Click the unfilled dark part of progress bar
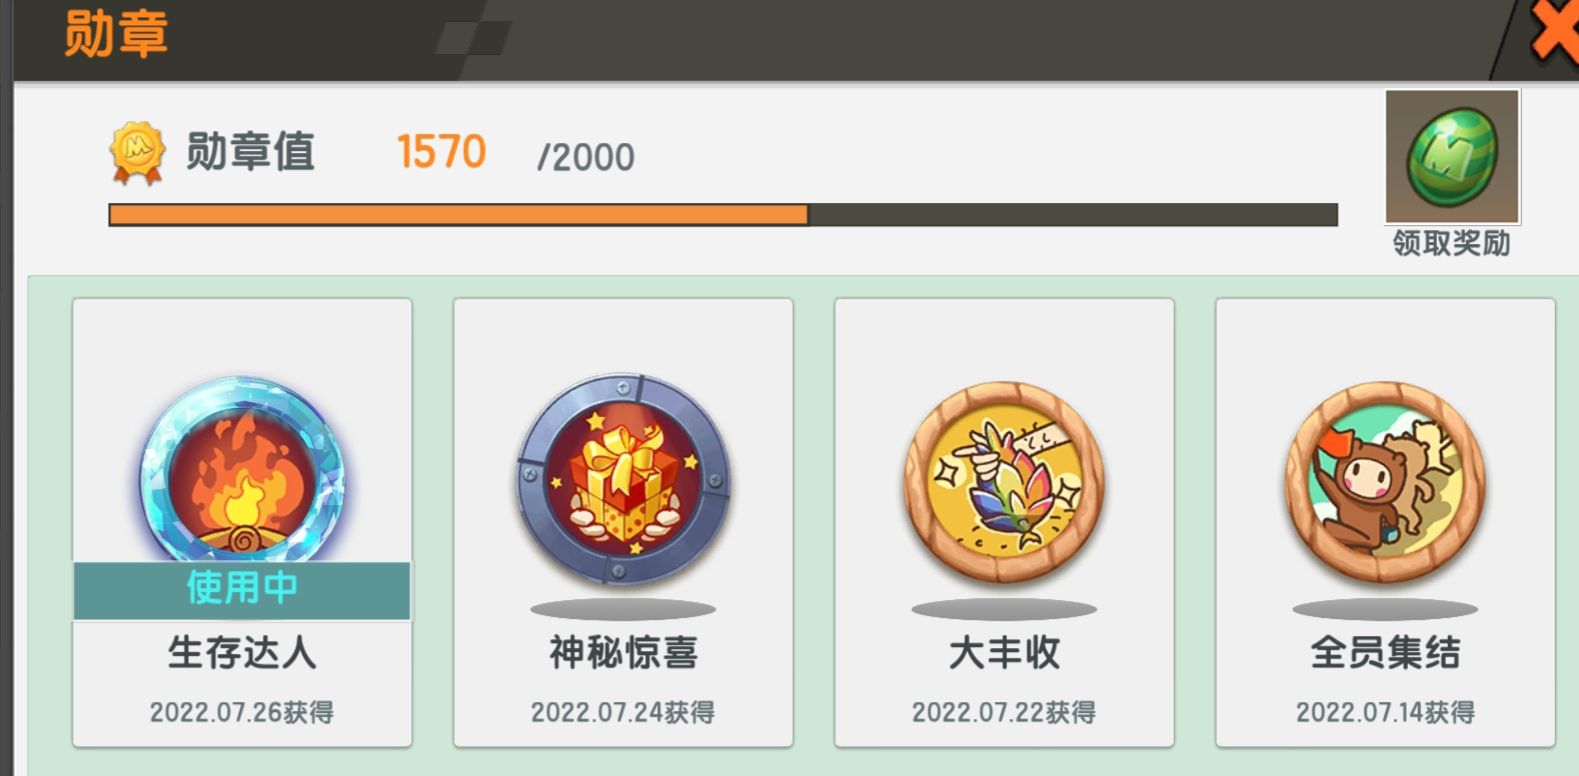1579x776 pixels. (x=1073, y=215)
